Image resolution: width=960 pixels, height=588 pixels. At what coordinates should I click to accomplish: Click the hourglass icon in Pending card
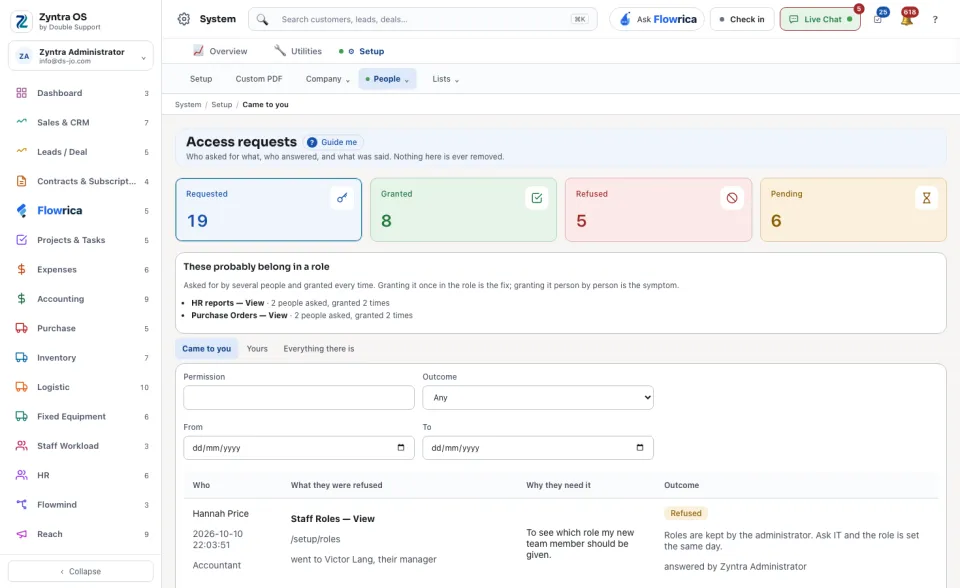(926, 198)
